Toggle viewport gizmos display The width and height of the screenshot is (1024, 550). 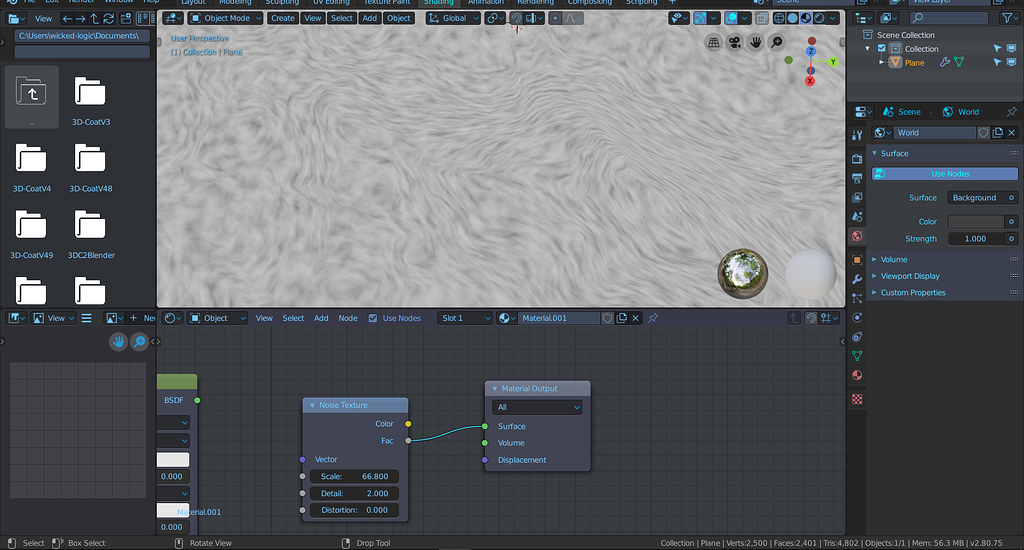[x=700, y=18]
